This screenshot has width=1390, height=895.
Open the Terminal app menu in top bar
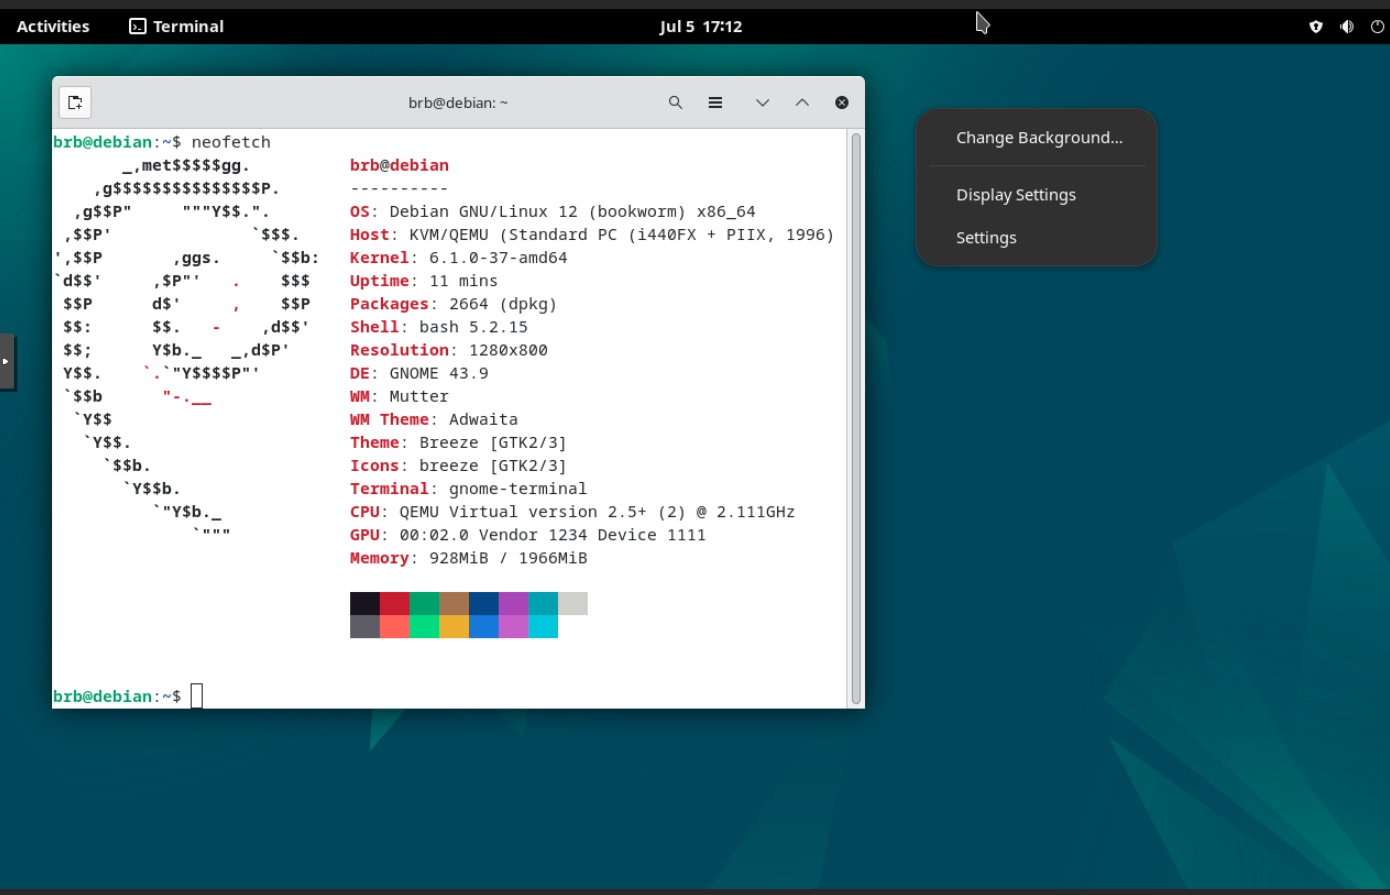pyautogui.click(x=177, y=27)
